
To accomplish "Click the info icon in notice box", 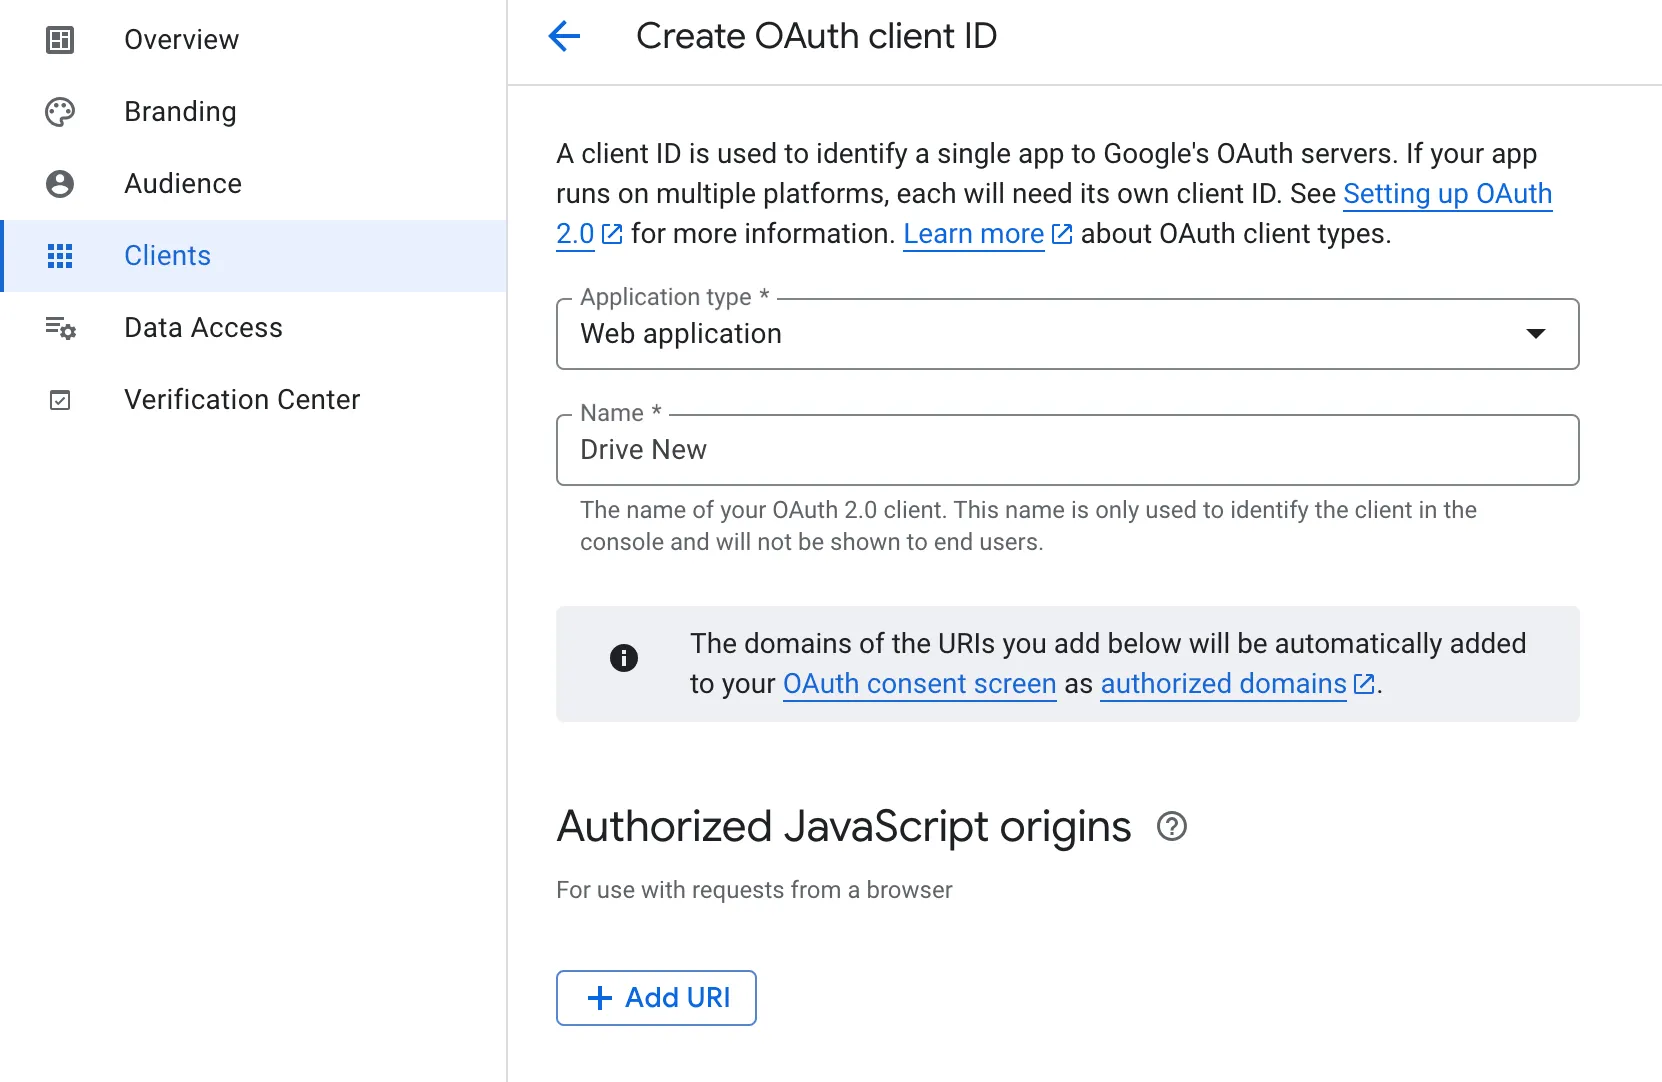I will pyautogui.click(x=624, y=658).
